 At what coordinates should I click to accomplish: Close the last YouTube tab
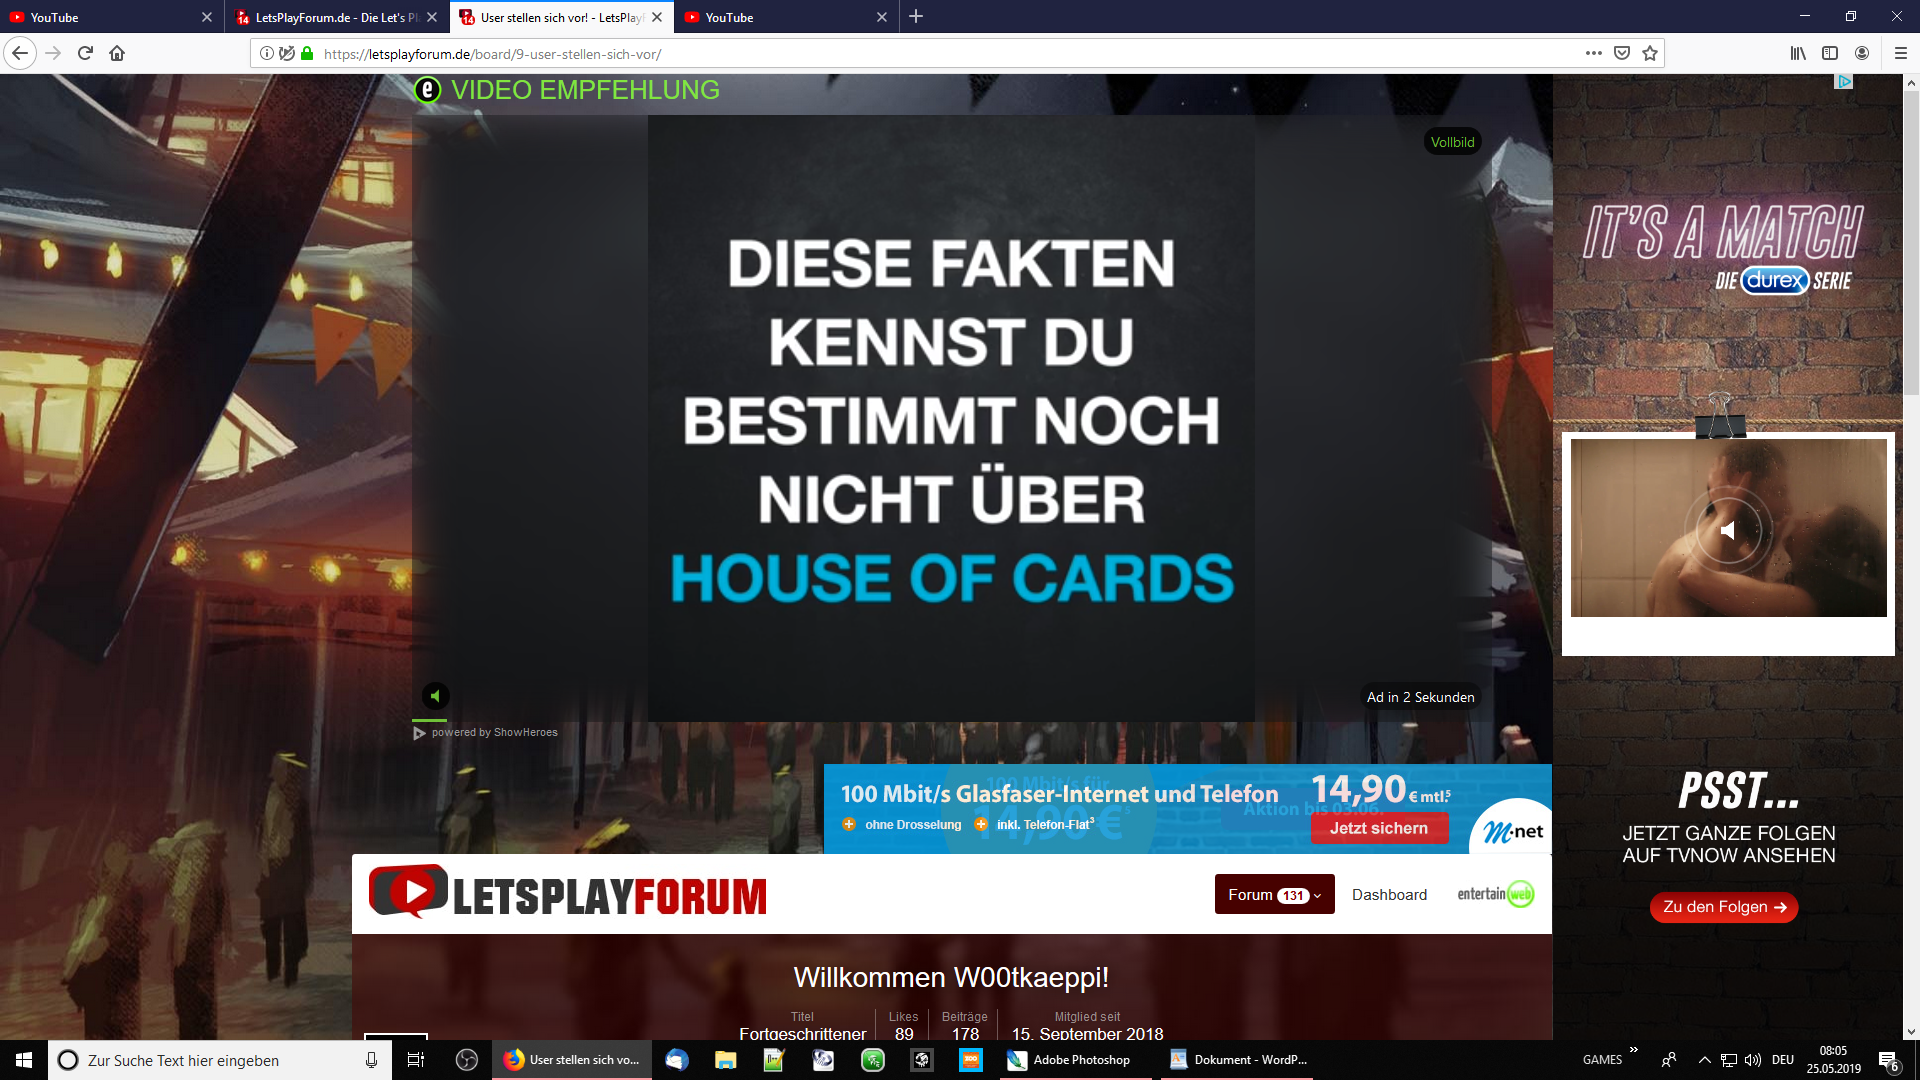(882, 17)
